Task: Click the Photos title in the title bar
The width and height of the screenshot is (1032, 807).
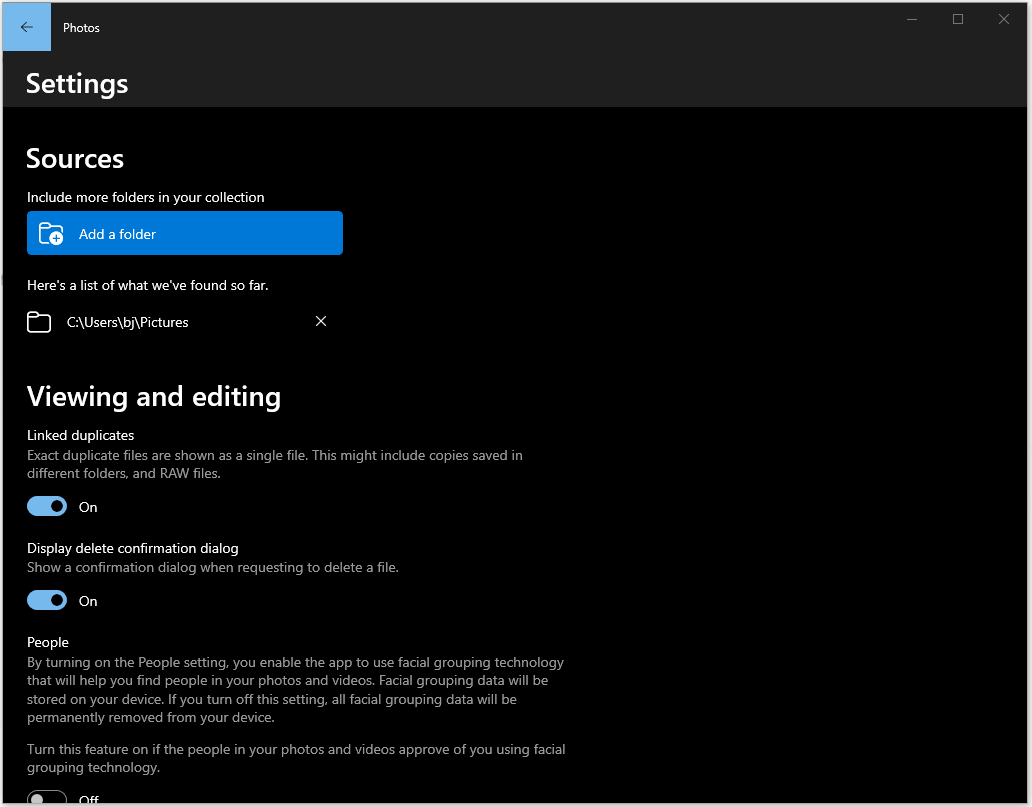Action: (x=81, y=28)
